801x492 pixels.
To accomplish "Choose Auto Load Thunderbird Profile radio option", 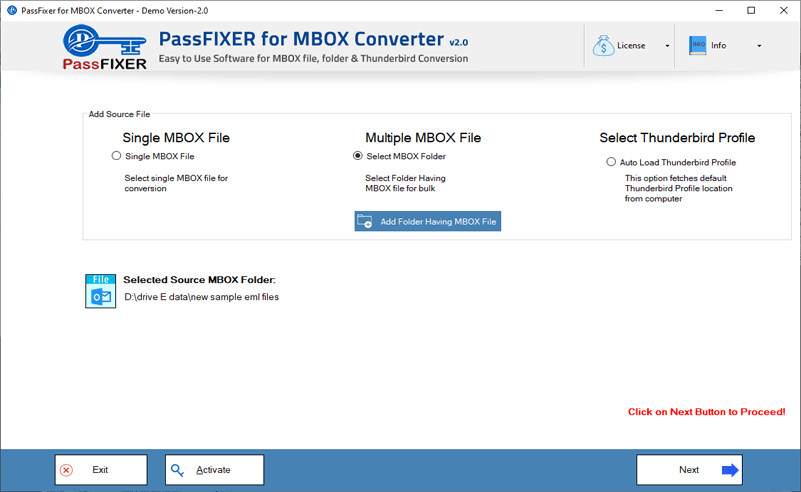I will [x=611, y=162].
